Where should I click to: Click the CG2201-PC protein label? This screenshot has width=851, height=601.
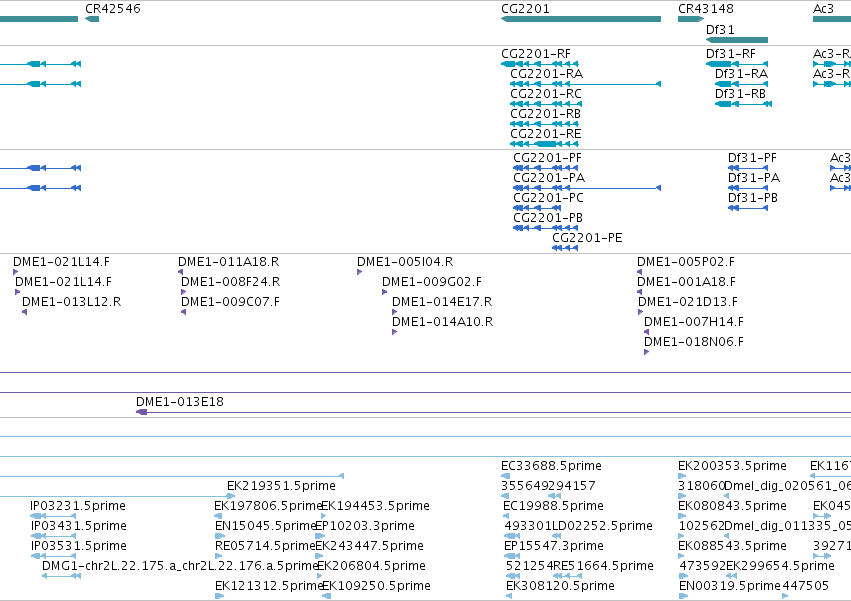coord(548,198)
